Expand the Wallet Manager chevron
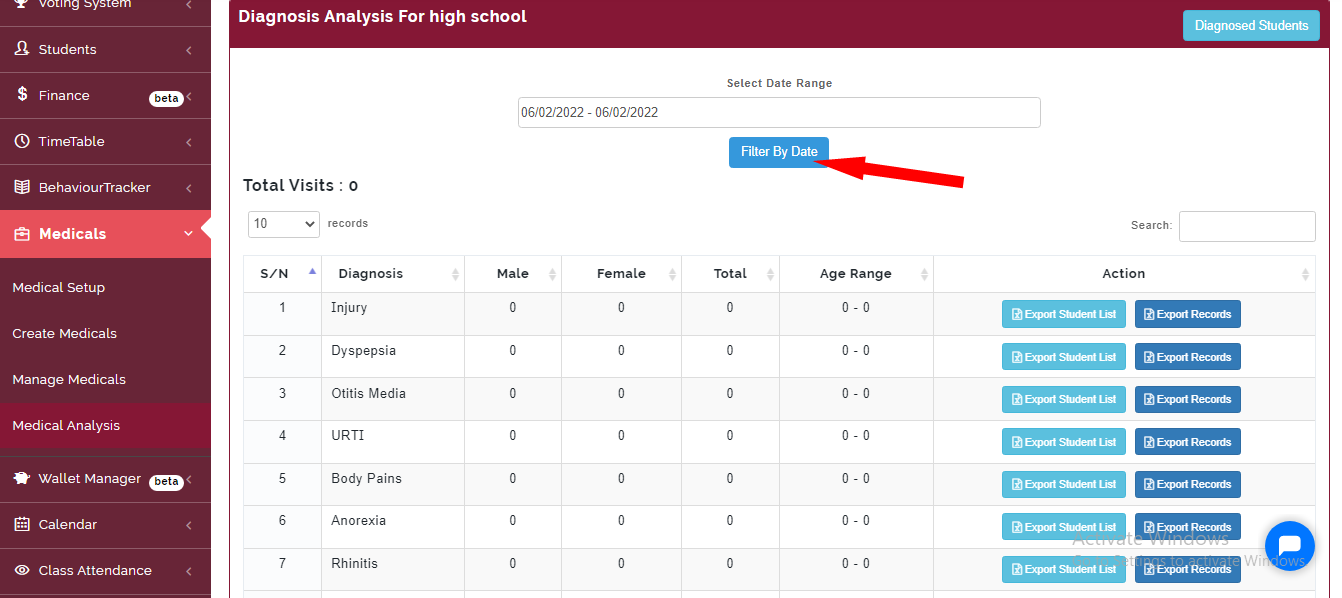Viewport: 1342px width, 598px height. (x=189, y=481)
